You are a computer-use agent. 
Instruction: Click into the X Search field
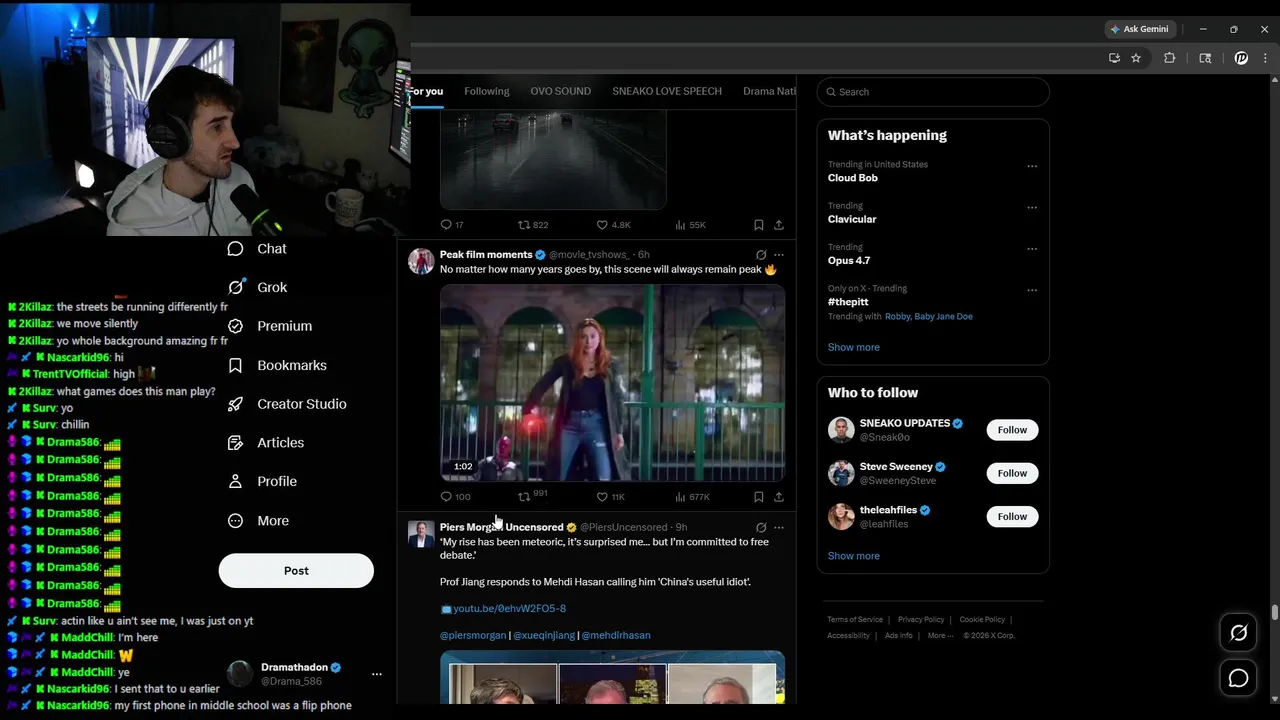pos(933,92)
